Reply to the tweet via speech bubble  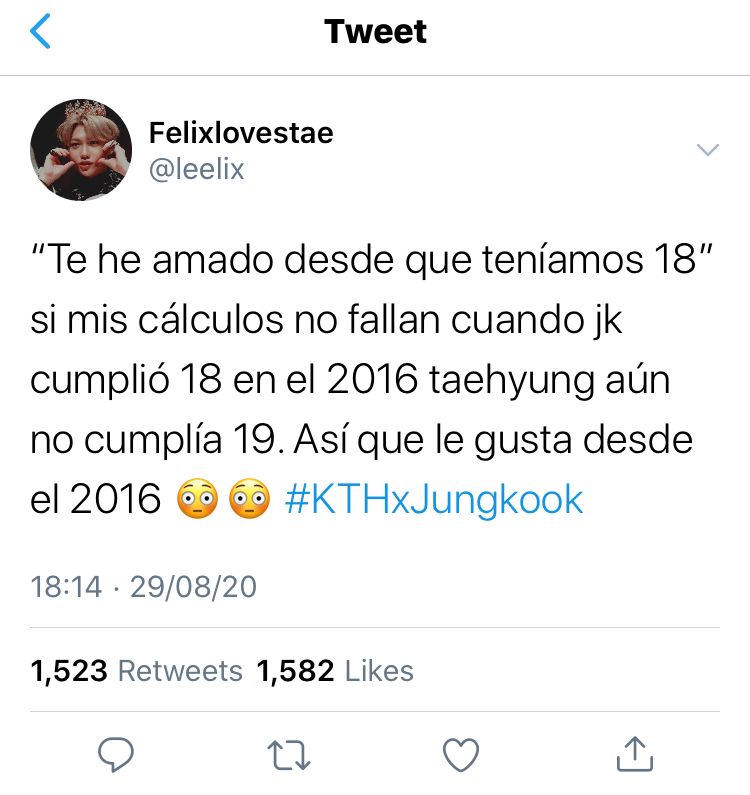click(116, 754)
